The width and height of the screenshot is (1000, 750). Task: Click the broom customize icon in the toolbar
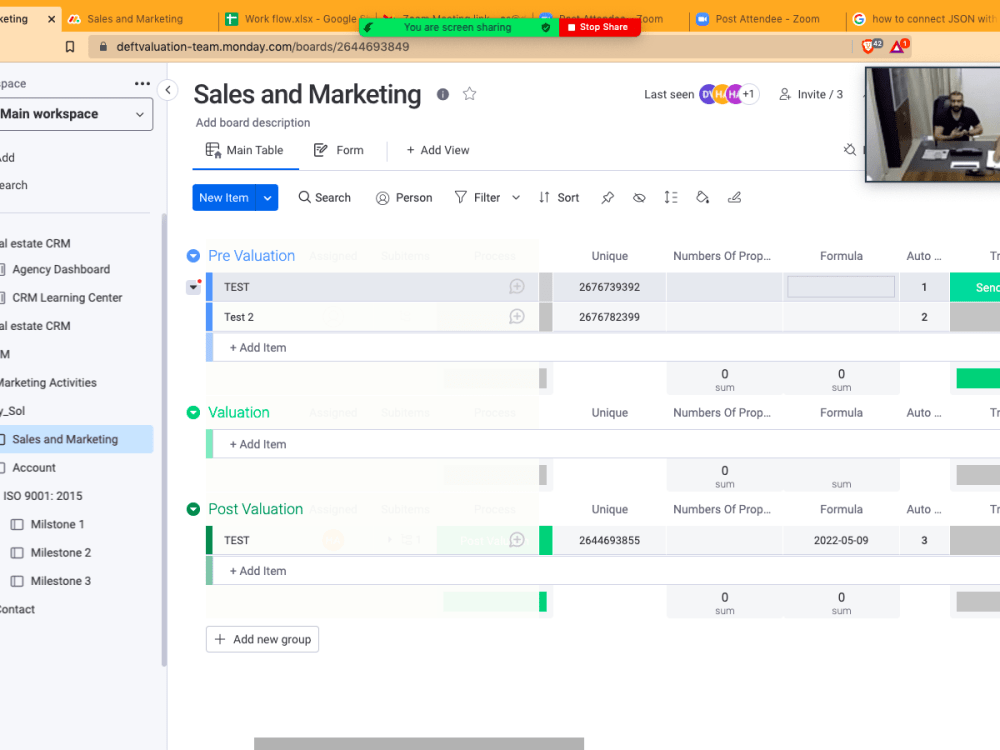point(734,197)
